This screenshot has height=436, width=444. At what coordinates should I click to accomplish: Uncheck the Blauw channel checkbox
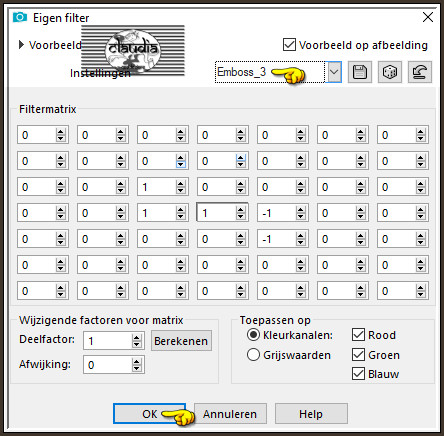coord(358,374)
